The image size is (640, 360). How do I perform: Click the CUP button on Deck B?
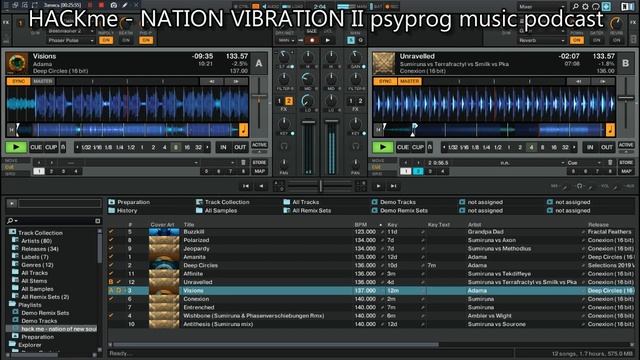[418, 147]
